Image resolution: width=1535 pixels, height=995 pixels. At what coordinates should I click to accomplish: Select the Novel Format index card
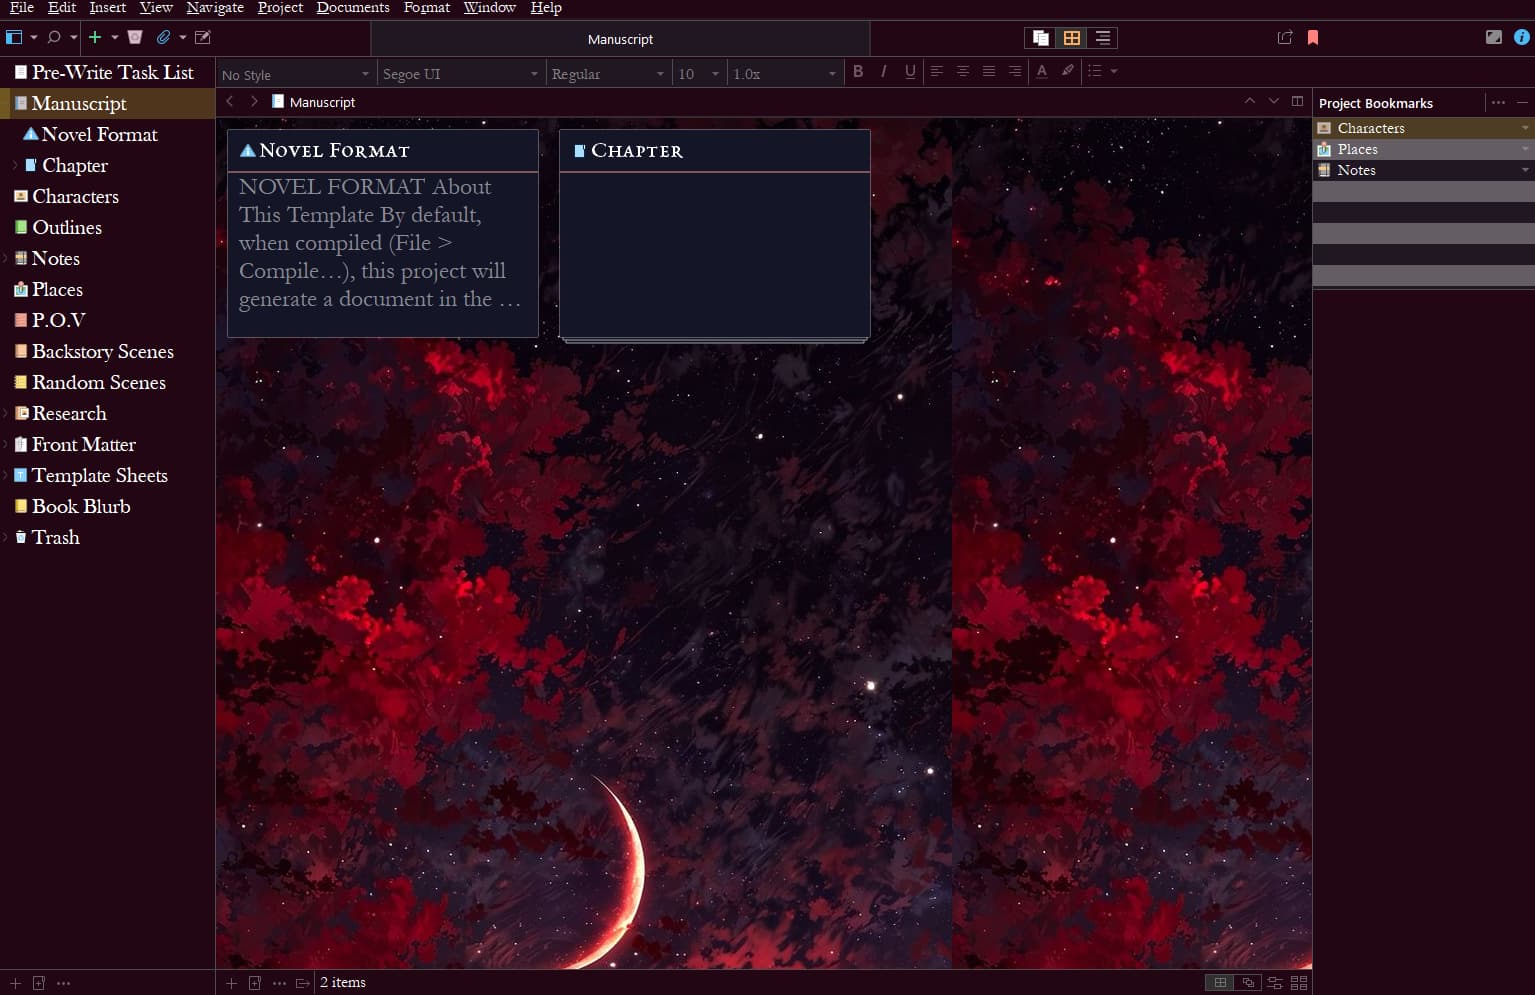click(x=383, y=233)
